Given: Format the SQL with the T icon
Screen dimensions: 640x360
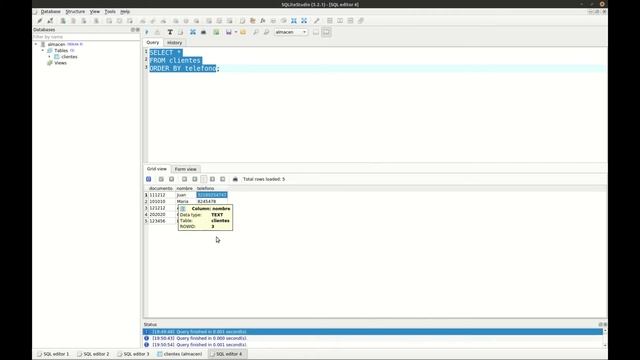Looking at the screenshot, I should coord(170,32).
